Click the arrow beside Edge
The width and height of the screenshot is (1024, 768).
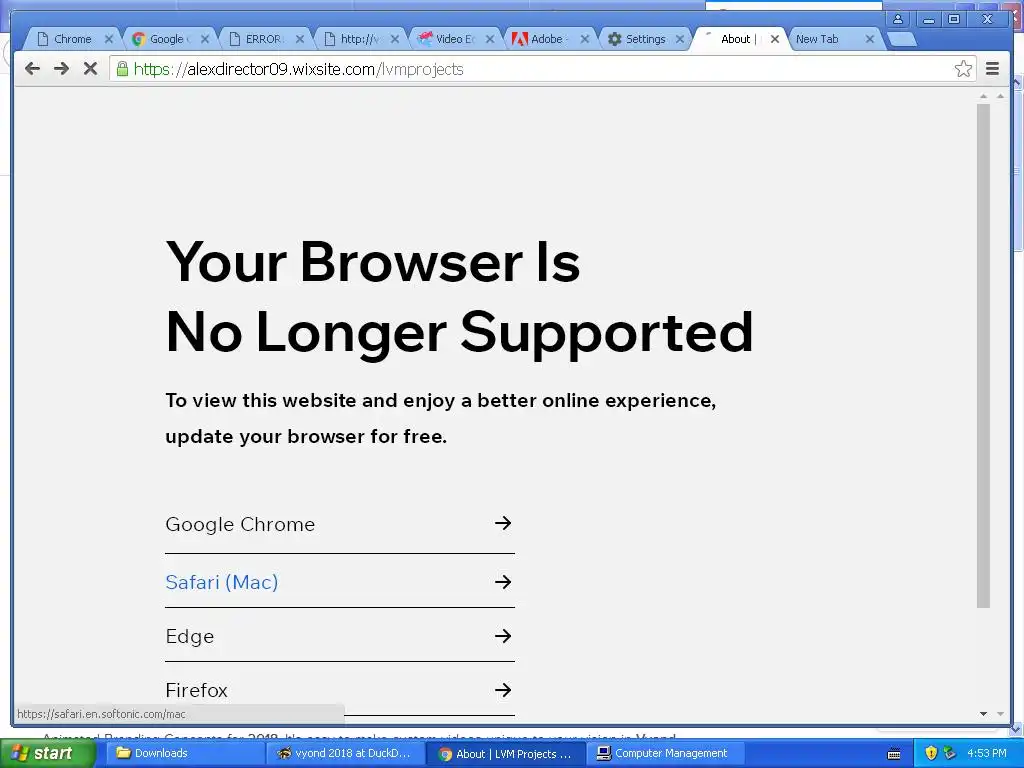pos(503,636)
